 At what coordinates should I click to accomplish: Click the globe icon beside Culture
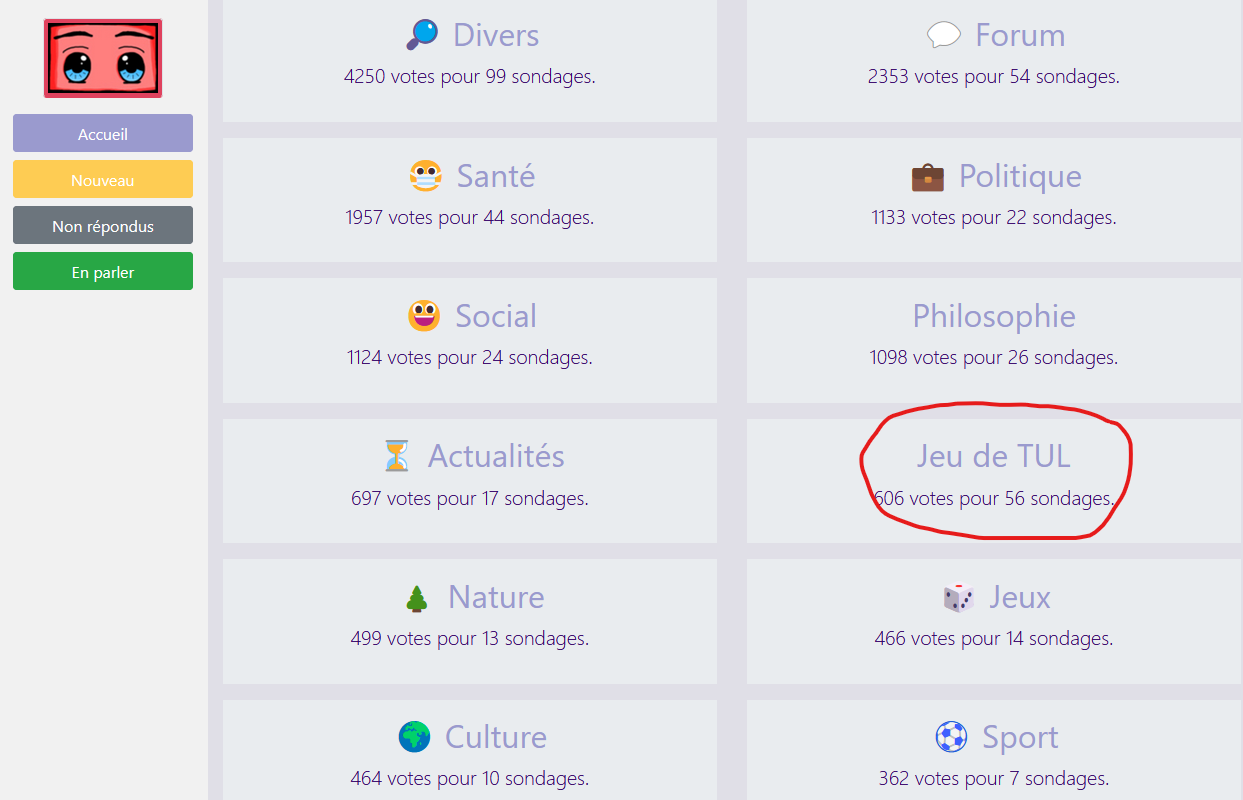coord(414,738)
